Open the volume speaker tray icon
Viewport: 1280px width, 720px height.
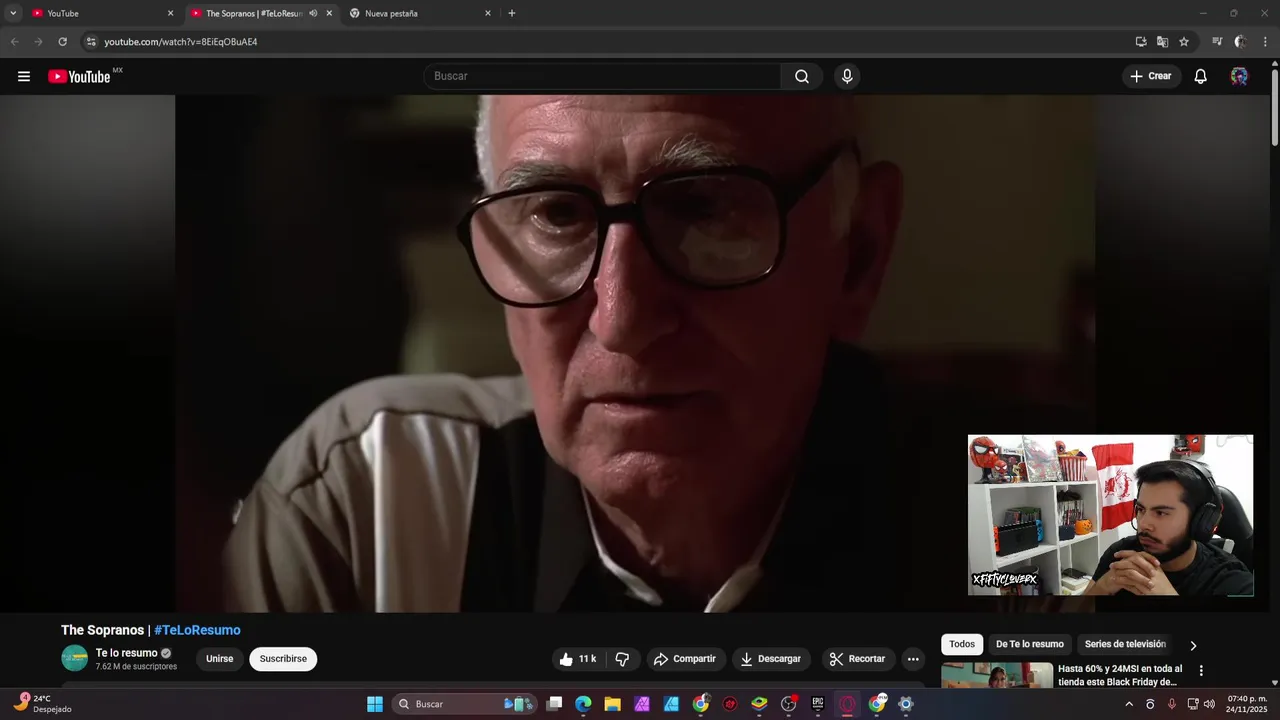click(x=1209, y=704)
